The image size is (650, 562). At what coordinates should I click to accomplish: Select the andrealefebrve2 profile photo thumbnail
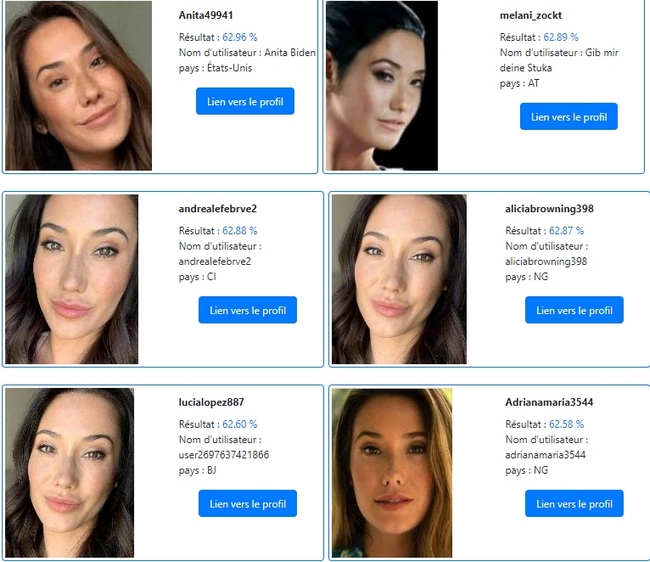[72, 279]
